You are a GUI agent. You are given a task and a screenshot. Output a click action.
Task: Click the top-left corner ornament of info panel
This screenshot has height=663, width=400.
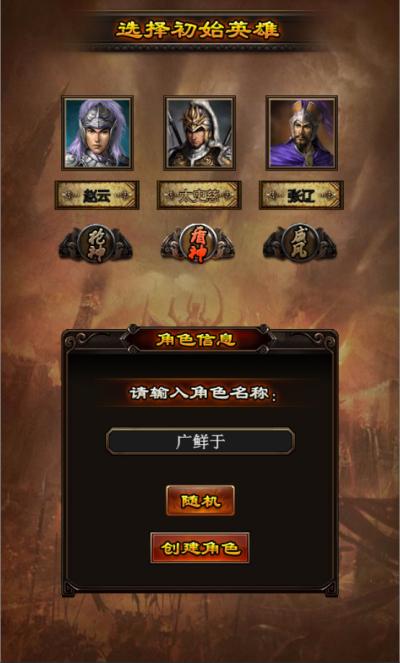click(x=76, y=340)
